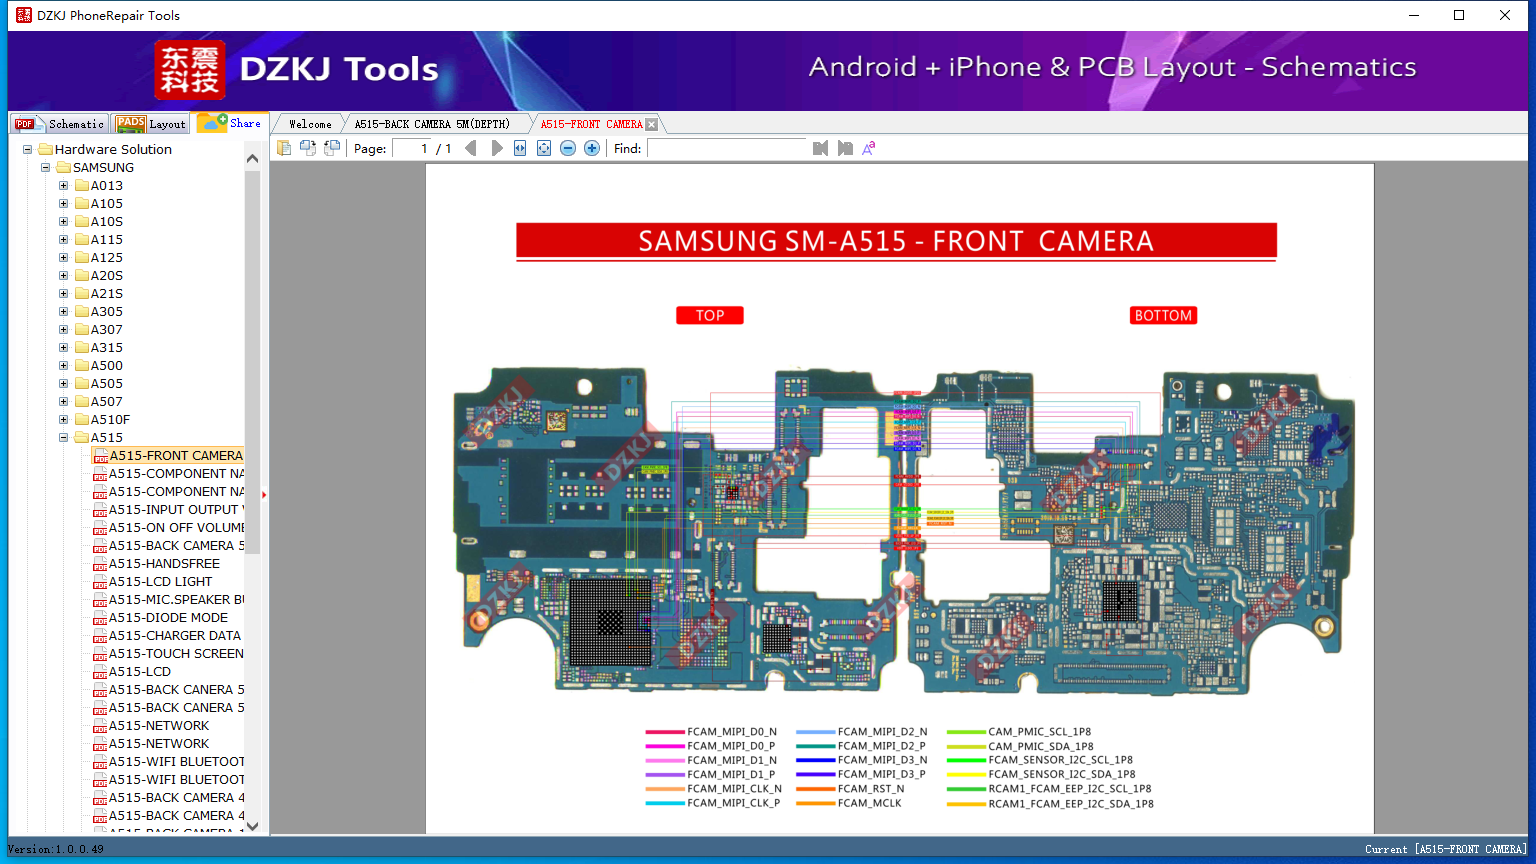The image size is (1536, 864).
Task: Open the A515-ON OFF VOLUME tree entry
Action: click(x=176, y=527)
